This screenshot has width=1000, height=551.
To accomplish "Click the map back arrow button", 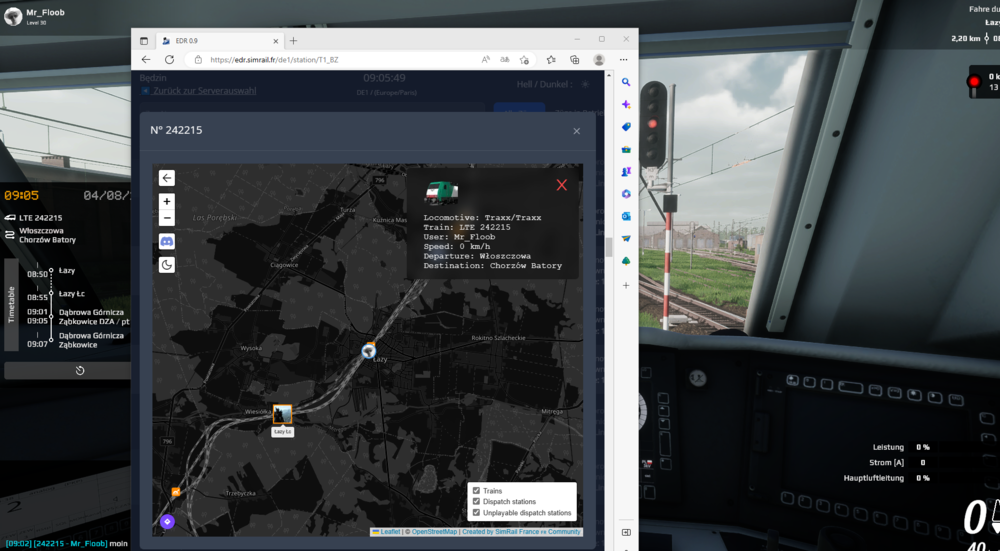I will (x=167, y=178).
